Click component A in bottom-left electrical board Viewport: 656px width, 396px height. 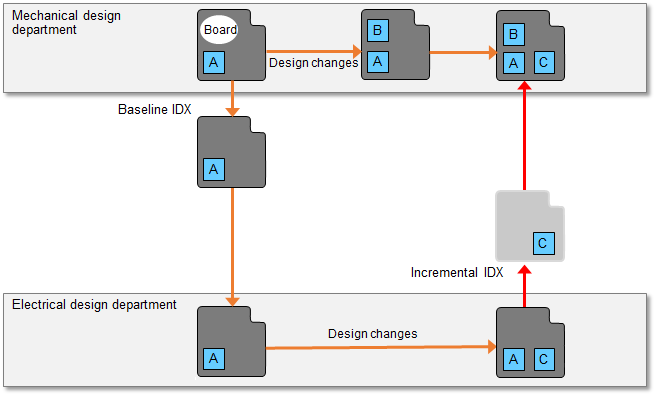pos(214,358)
